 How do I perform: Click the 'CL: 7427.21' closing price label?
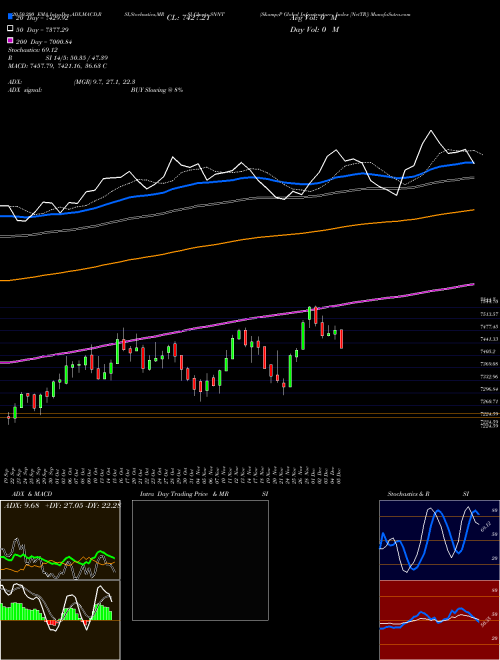pos(188,18)
